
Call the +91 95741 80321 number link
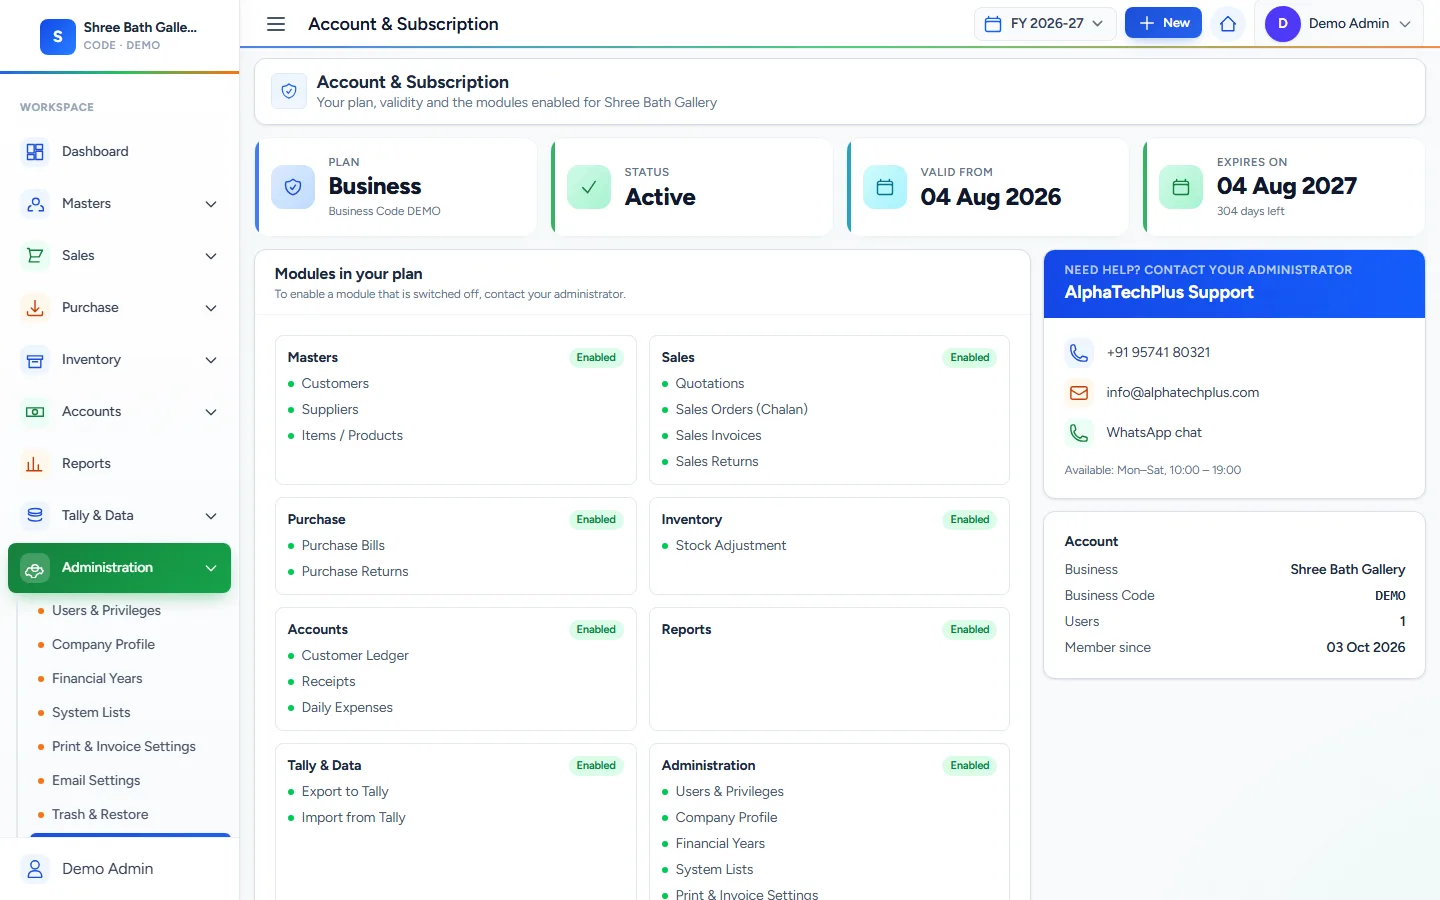coord(1158,353)
